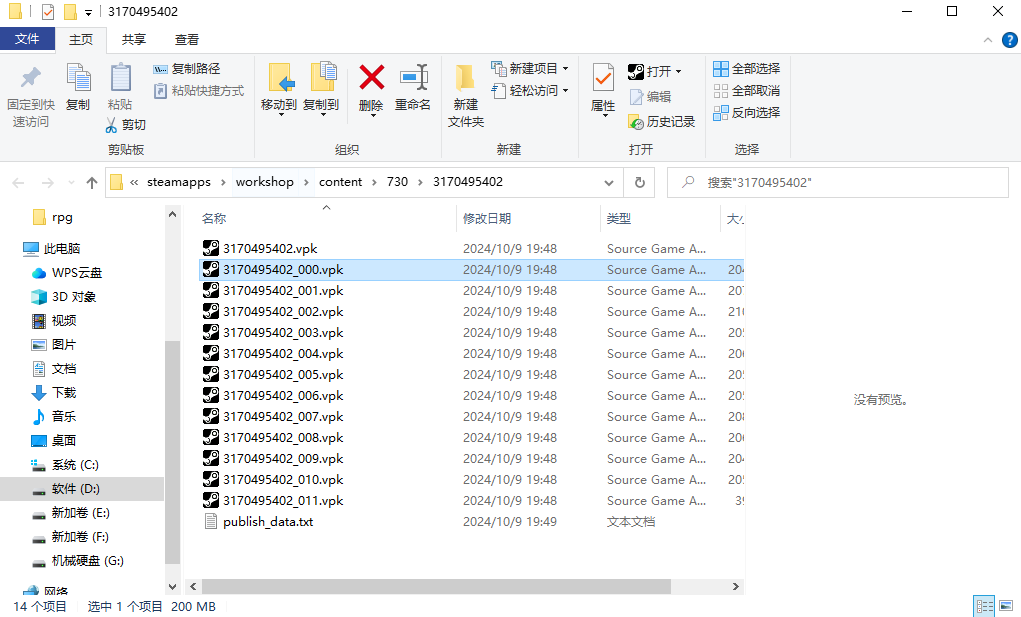1021x617 pixels.
Task: Switch to large icons view in status bar
Action: [x=1005, y=606]
